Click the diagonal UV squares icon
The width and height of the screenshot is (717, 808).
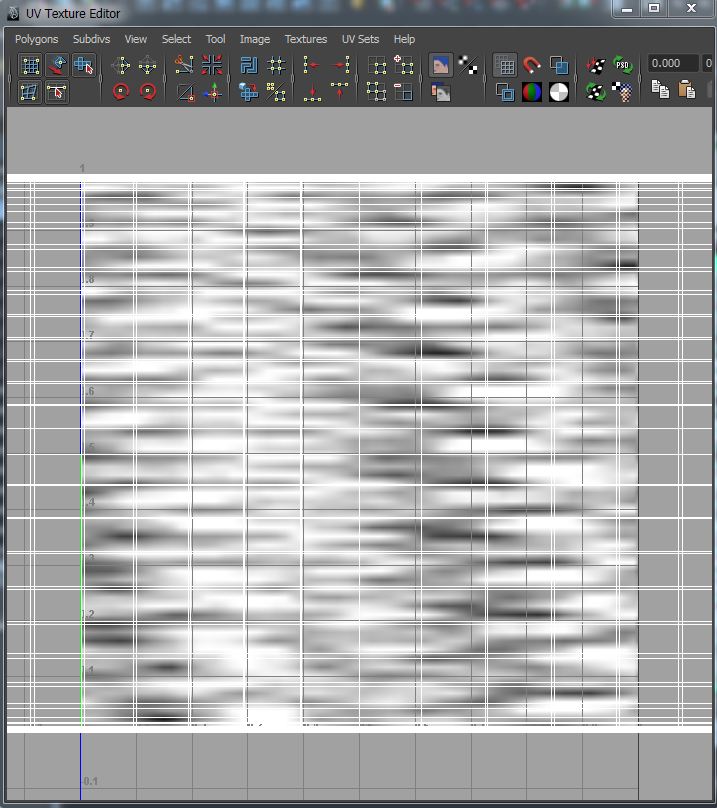276,92
